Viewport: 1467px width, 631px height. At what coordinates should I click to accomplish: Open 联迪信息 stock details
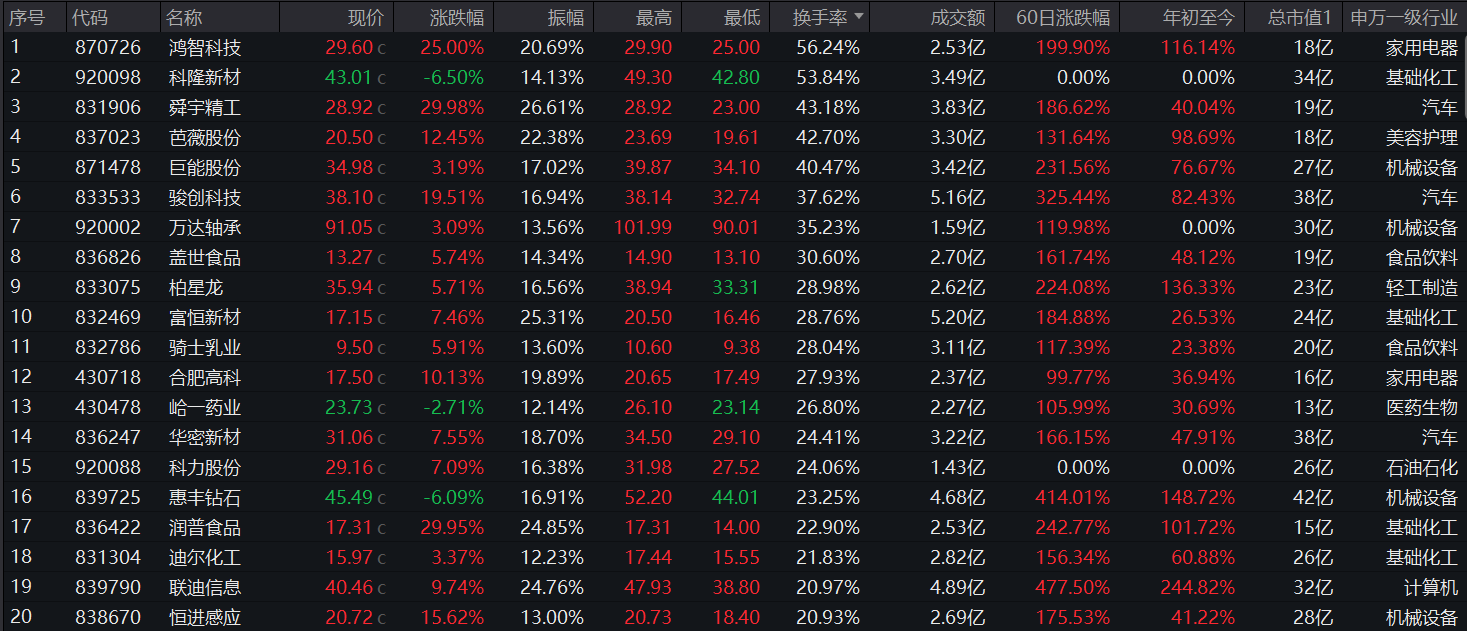(205, 587)
